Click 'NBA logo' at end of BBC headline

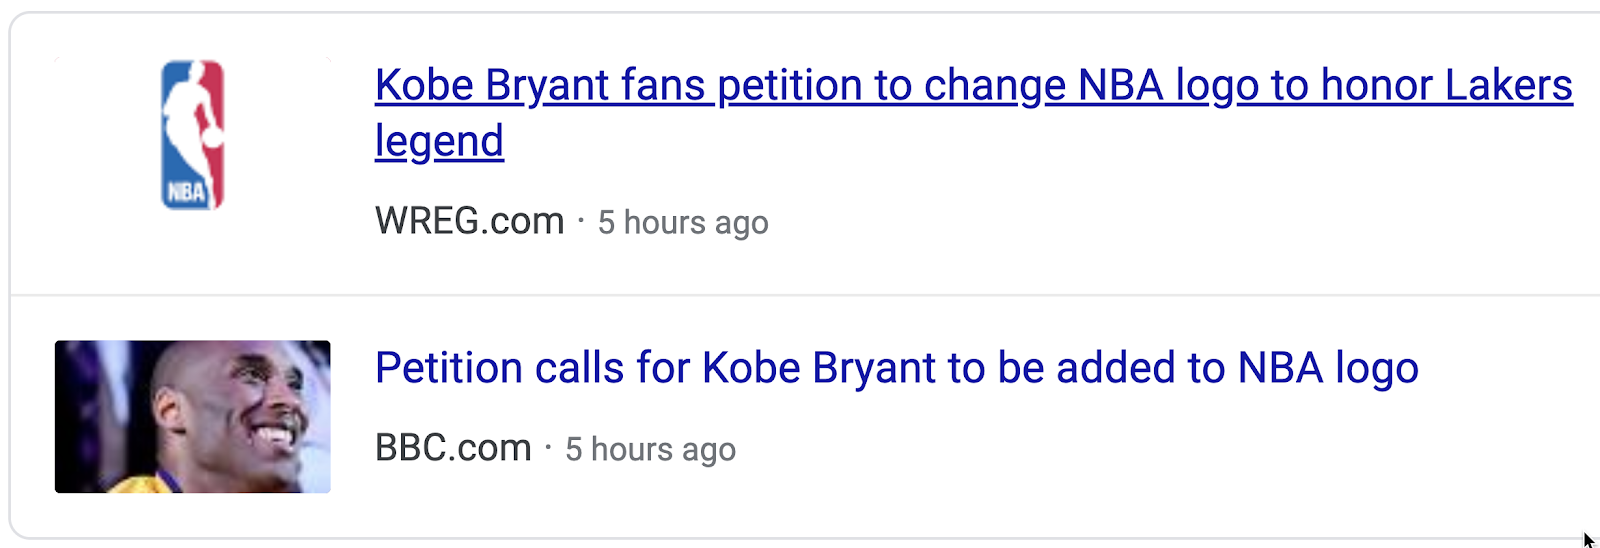tap(1328, 368)
